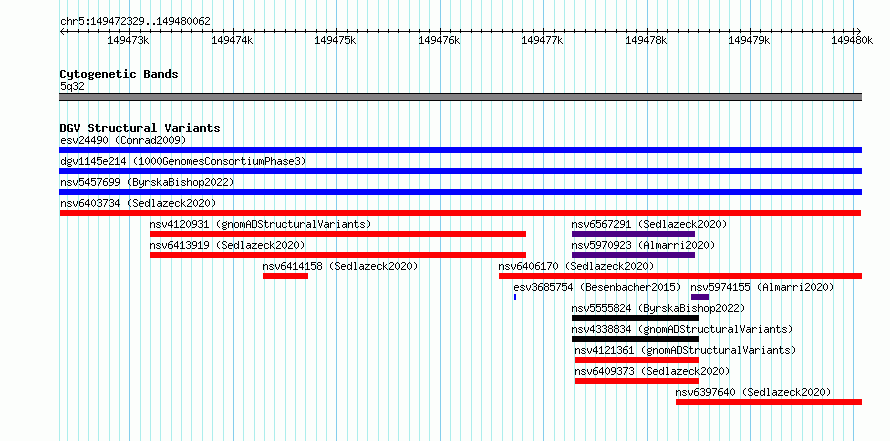Click the 149480k ruler tick label
Screen dimensions: 890x441
click(x=853, y=40)
